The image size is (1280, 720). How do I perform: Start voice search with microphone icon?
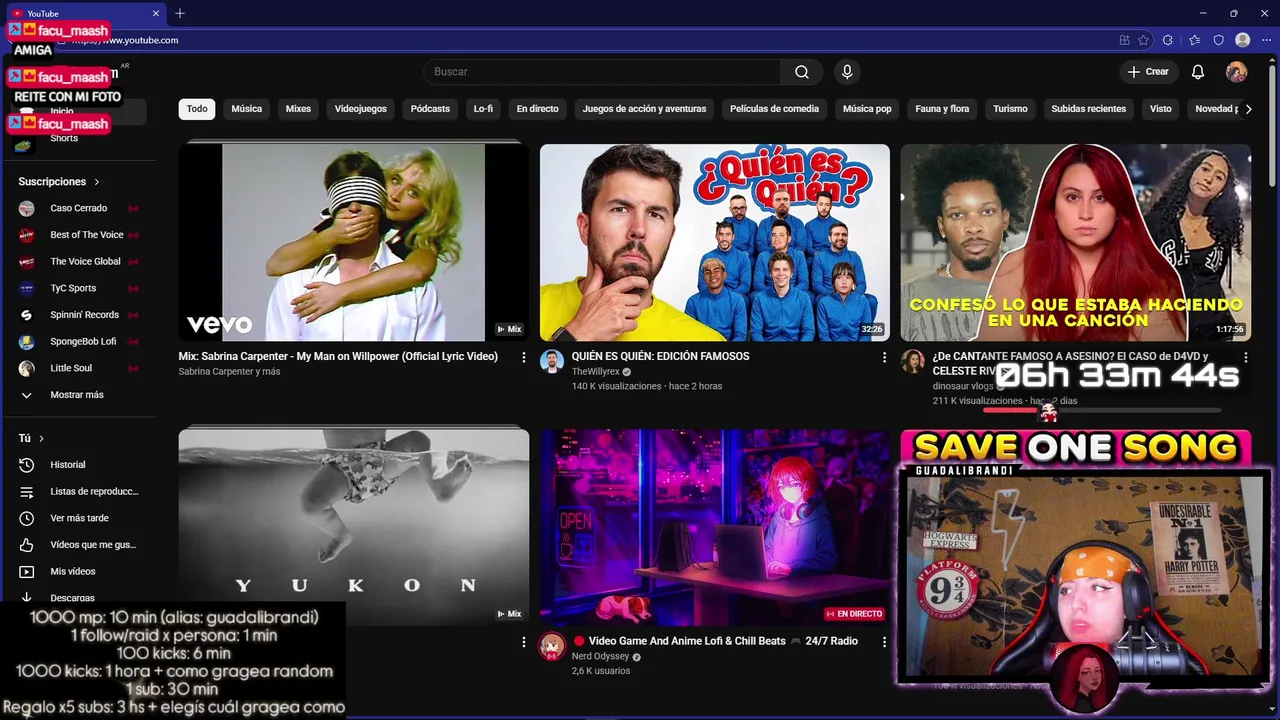pyautogui.click(x=847, y=72)
